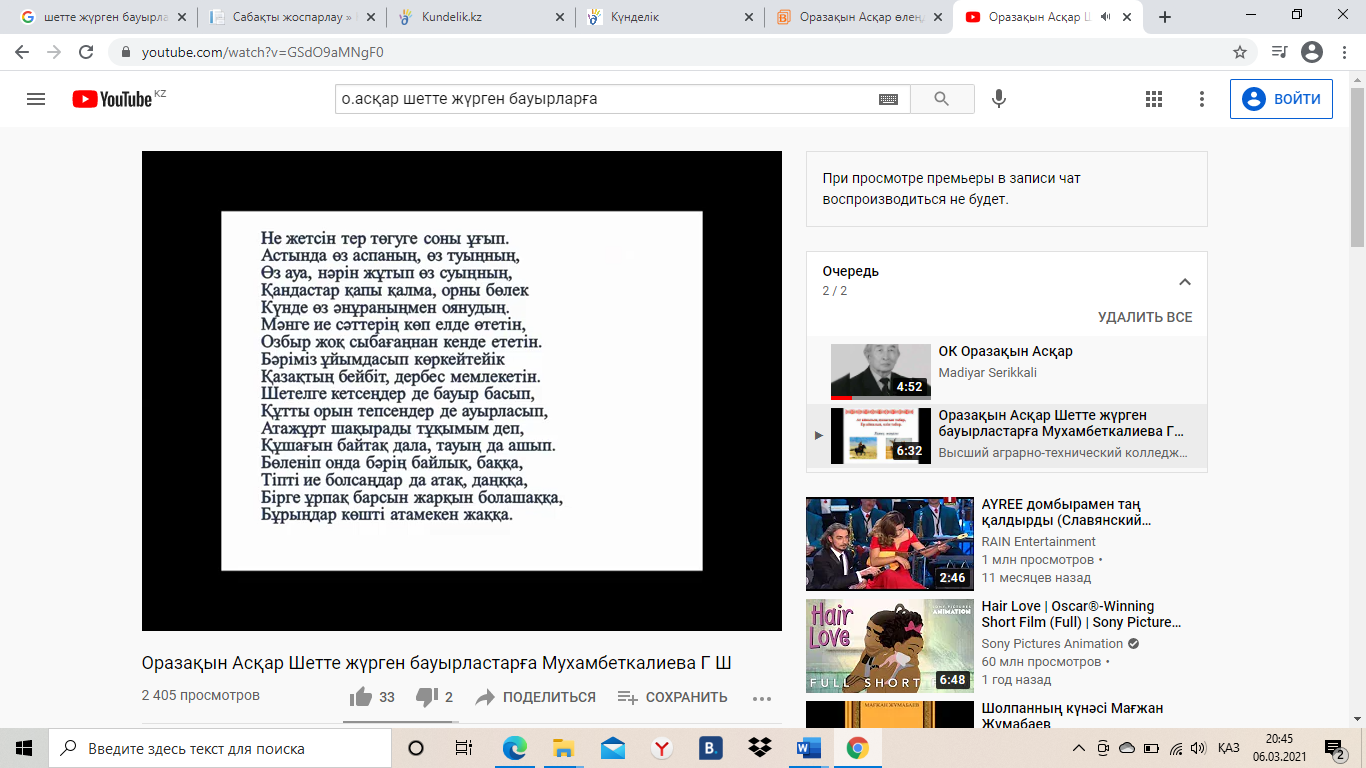Screen dimensions: 1366x768
Task: Open the YouTube apps grid
Action: 1154,99
